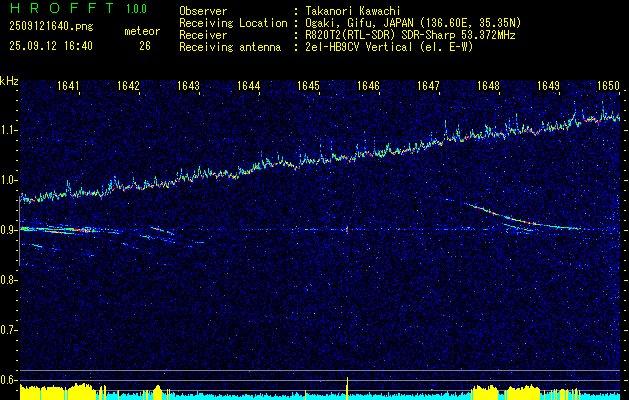Viewport: 629px width, 400px height.
Task: Click the 1648 time axis label
Action: point(488,87)
